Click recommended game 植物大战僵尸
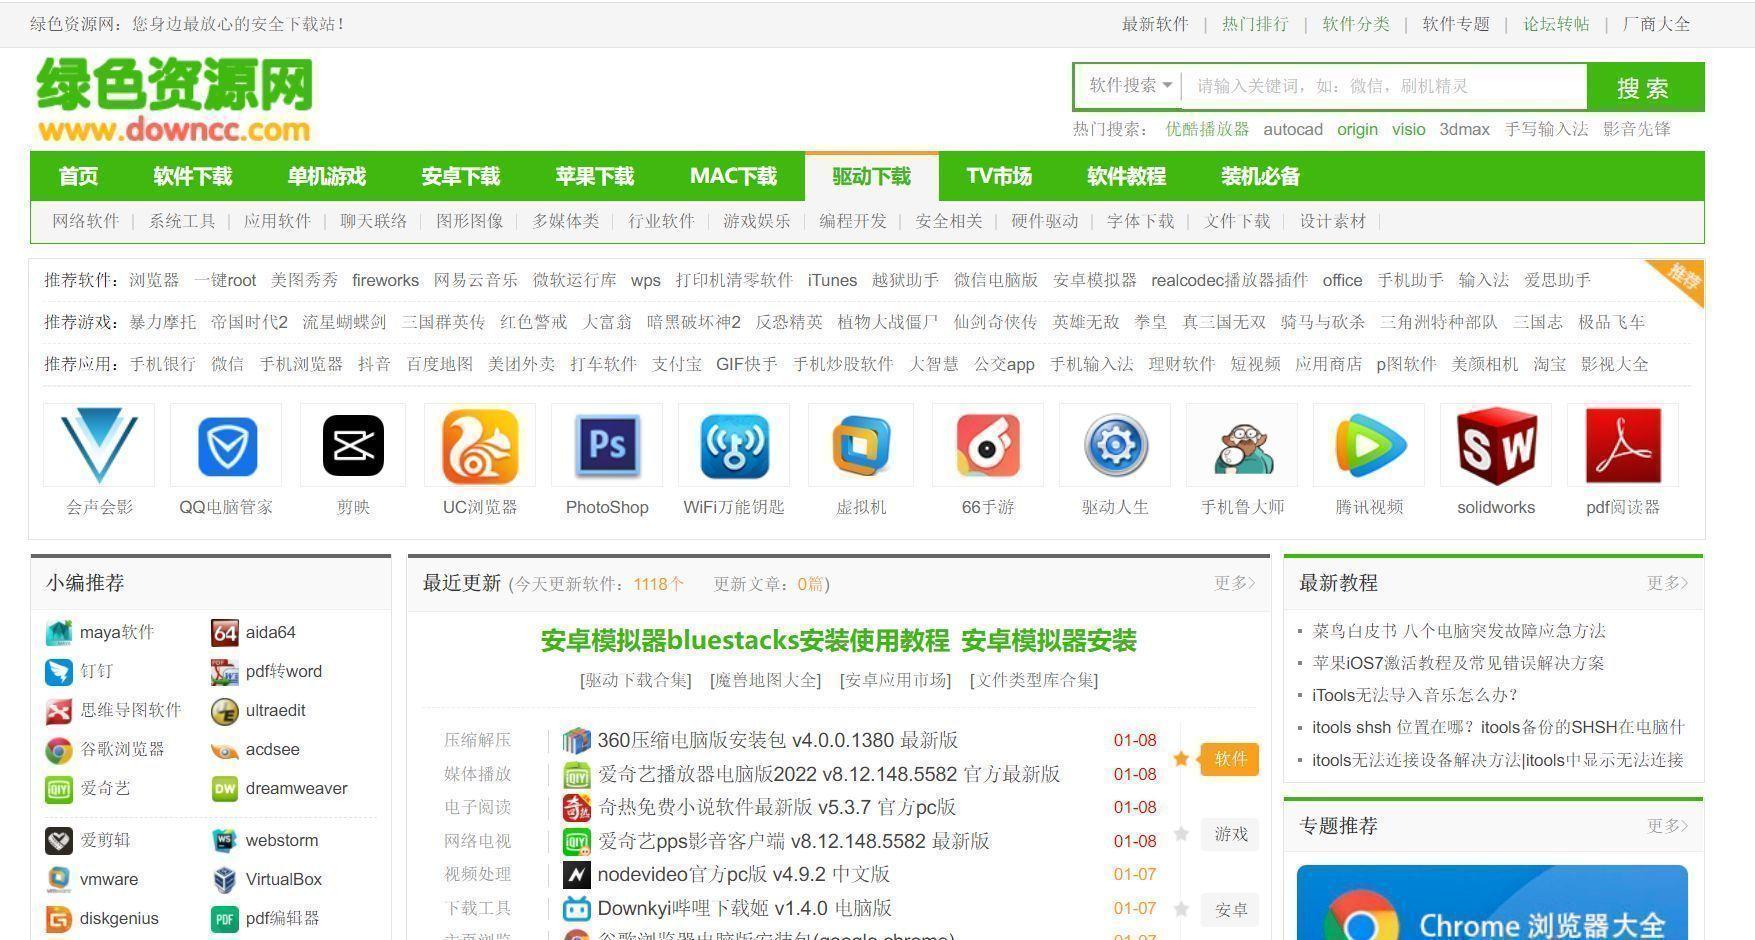This screenshot has height=940, width=1755. coord(888,322)
